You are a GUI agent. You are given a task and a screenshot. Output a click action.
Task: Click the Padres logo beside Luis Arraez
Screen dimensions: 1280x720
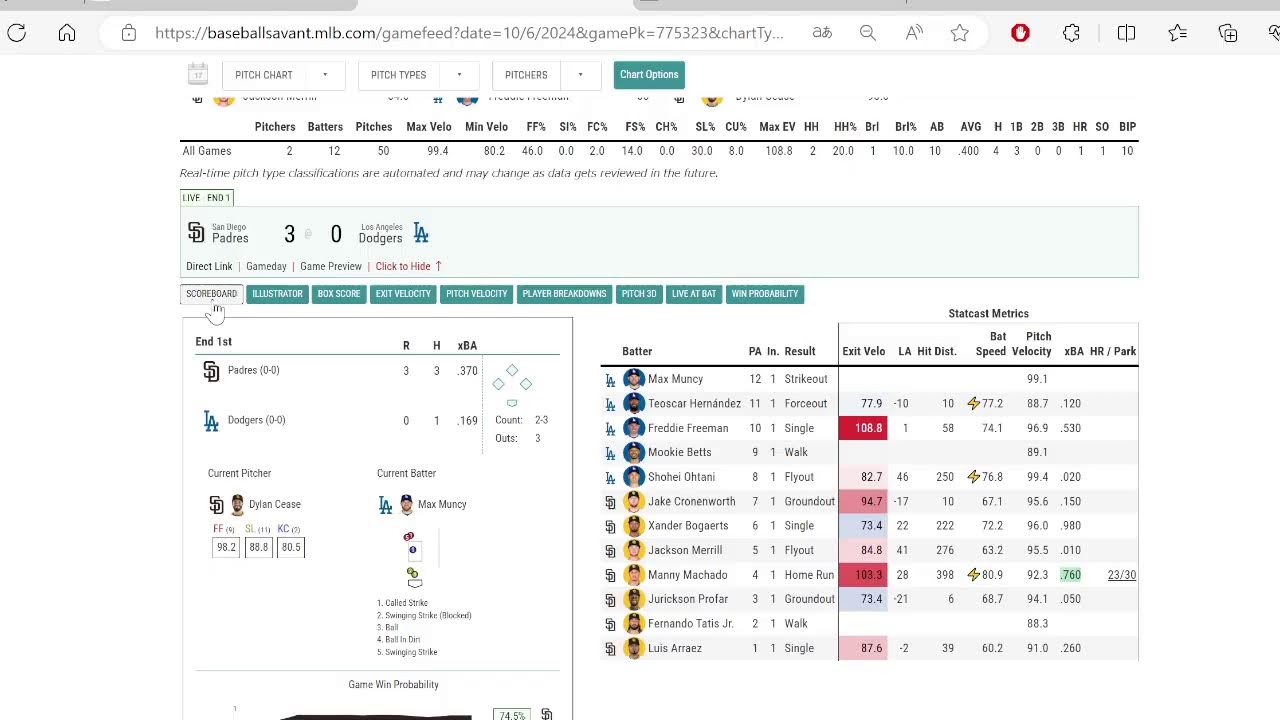(610, 648)
